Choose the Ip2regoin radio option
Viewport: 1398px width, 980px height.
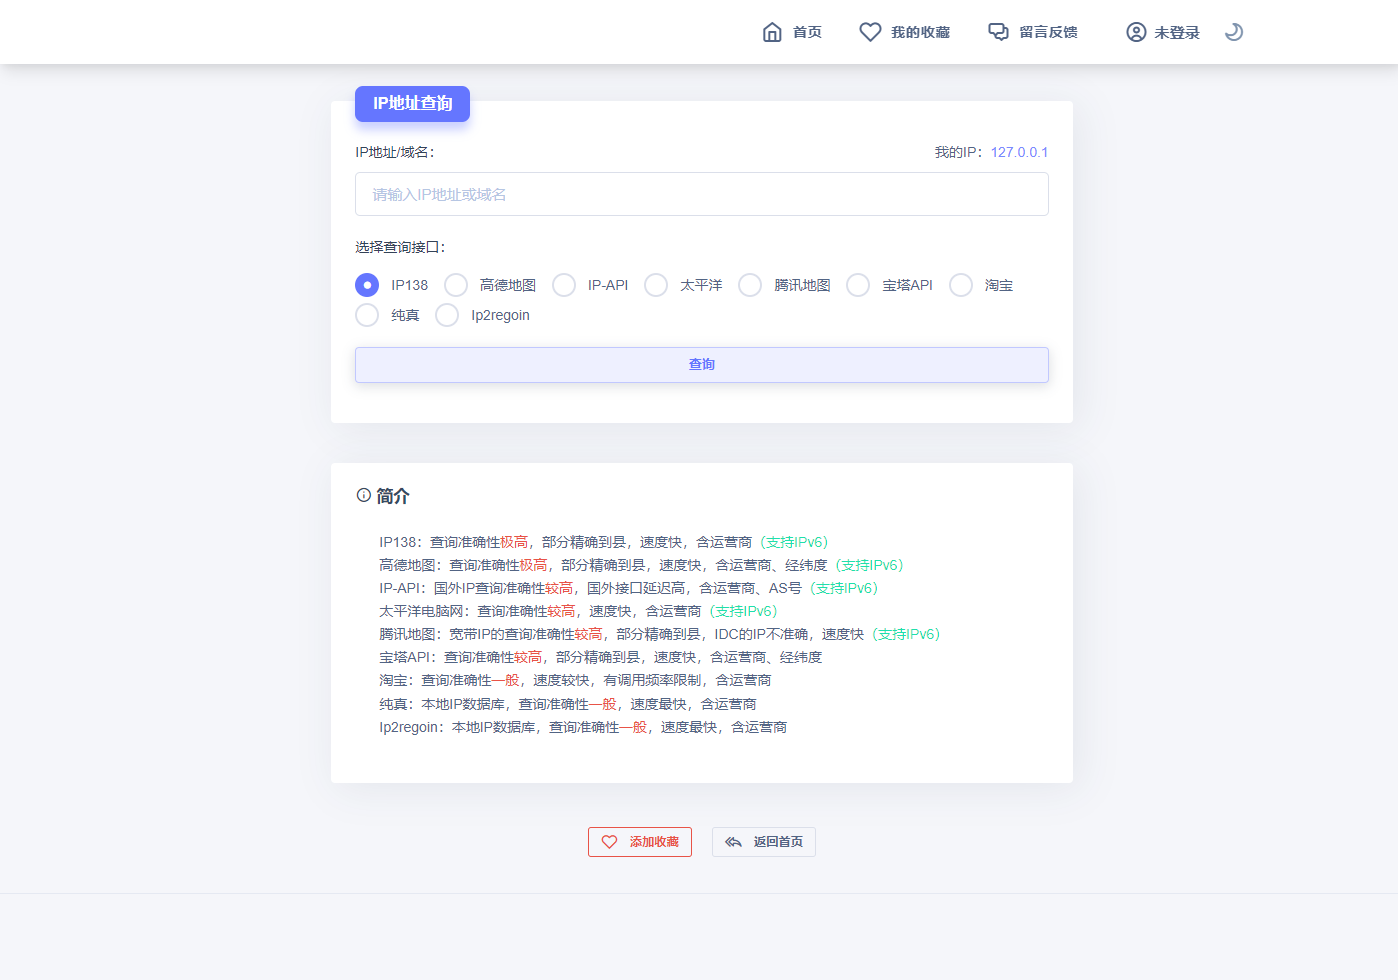tap(447, 315)
